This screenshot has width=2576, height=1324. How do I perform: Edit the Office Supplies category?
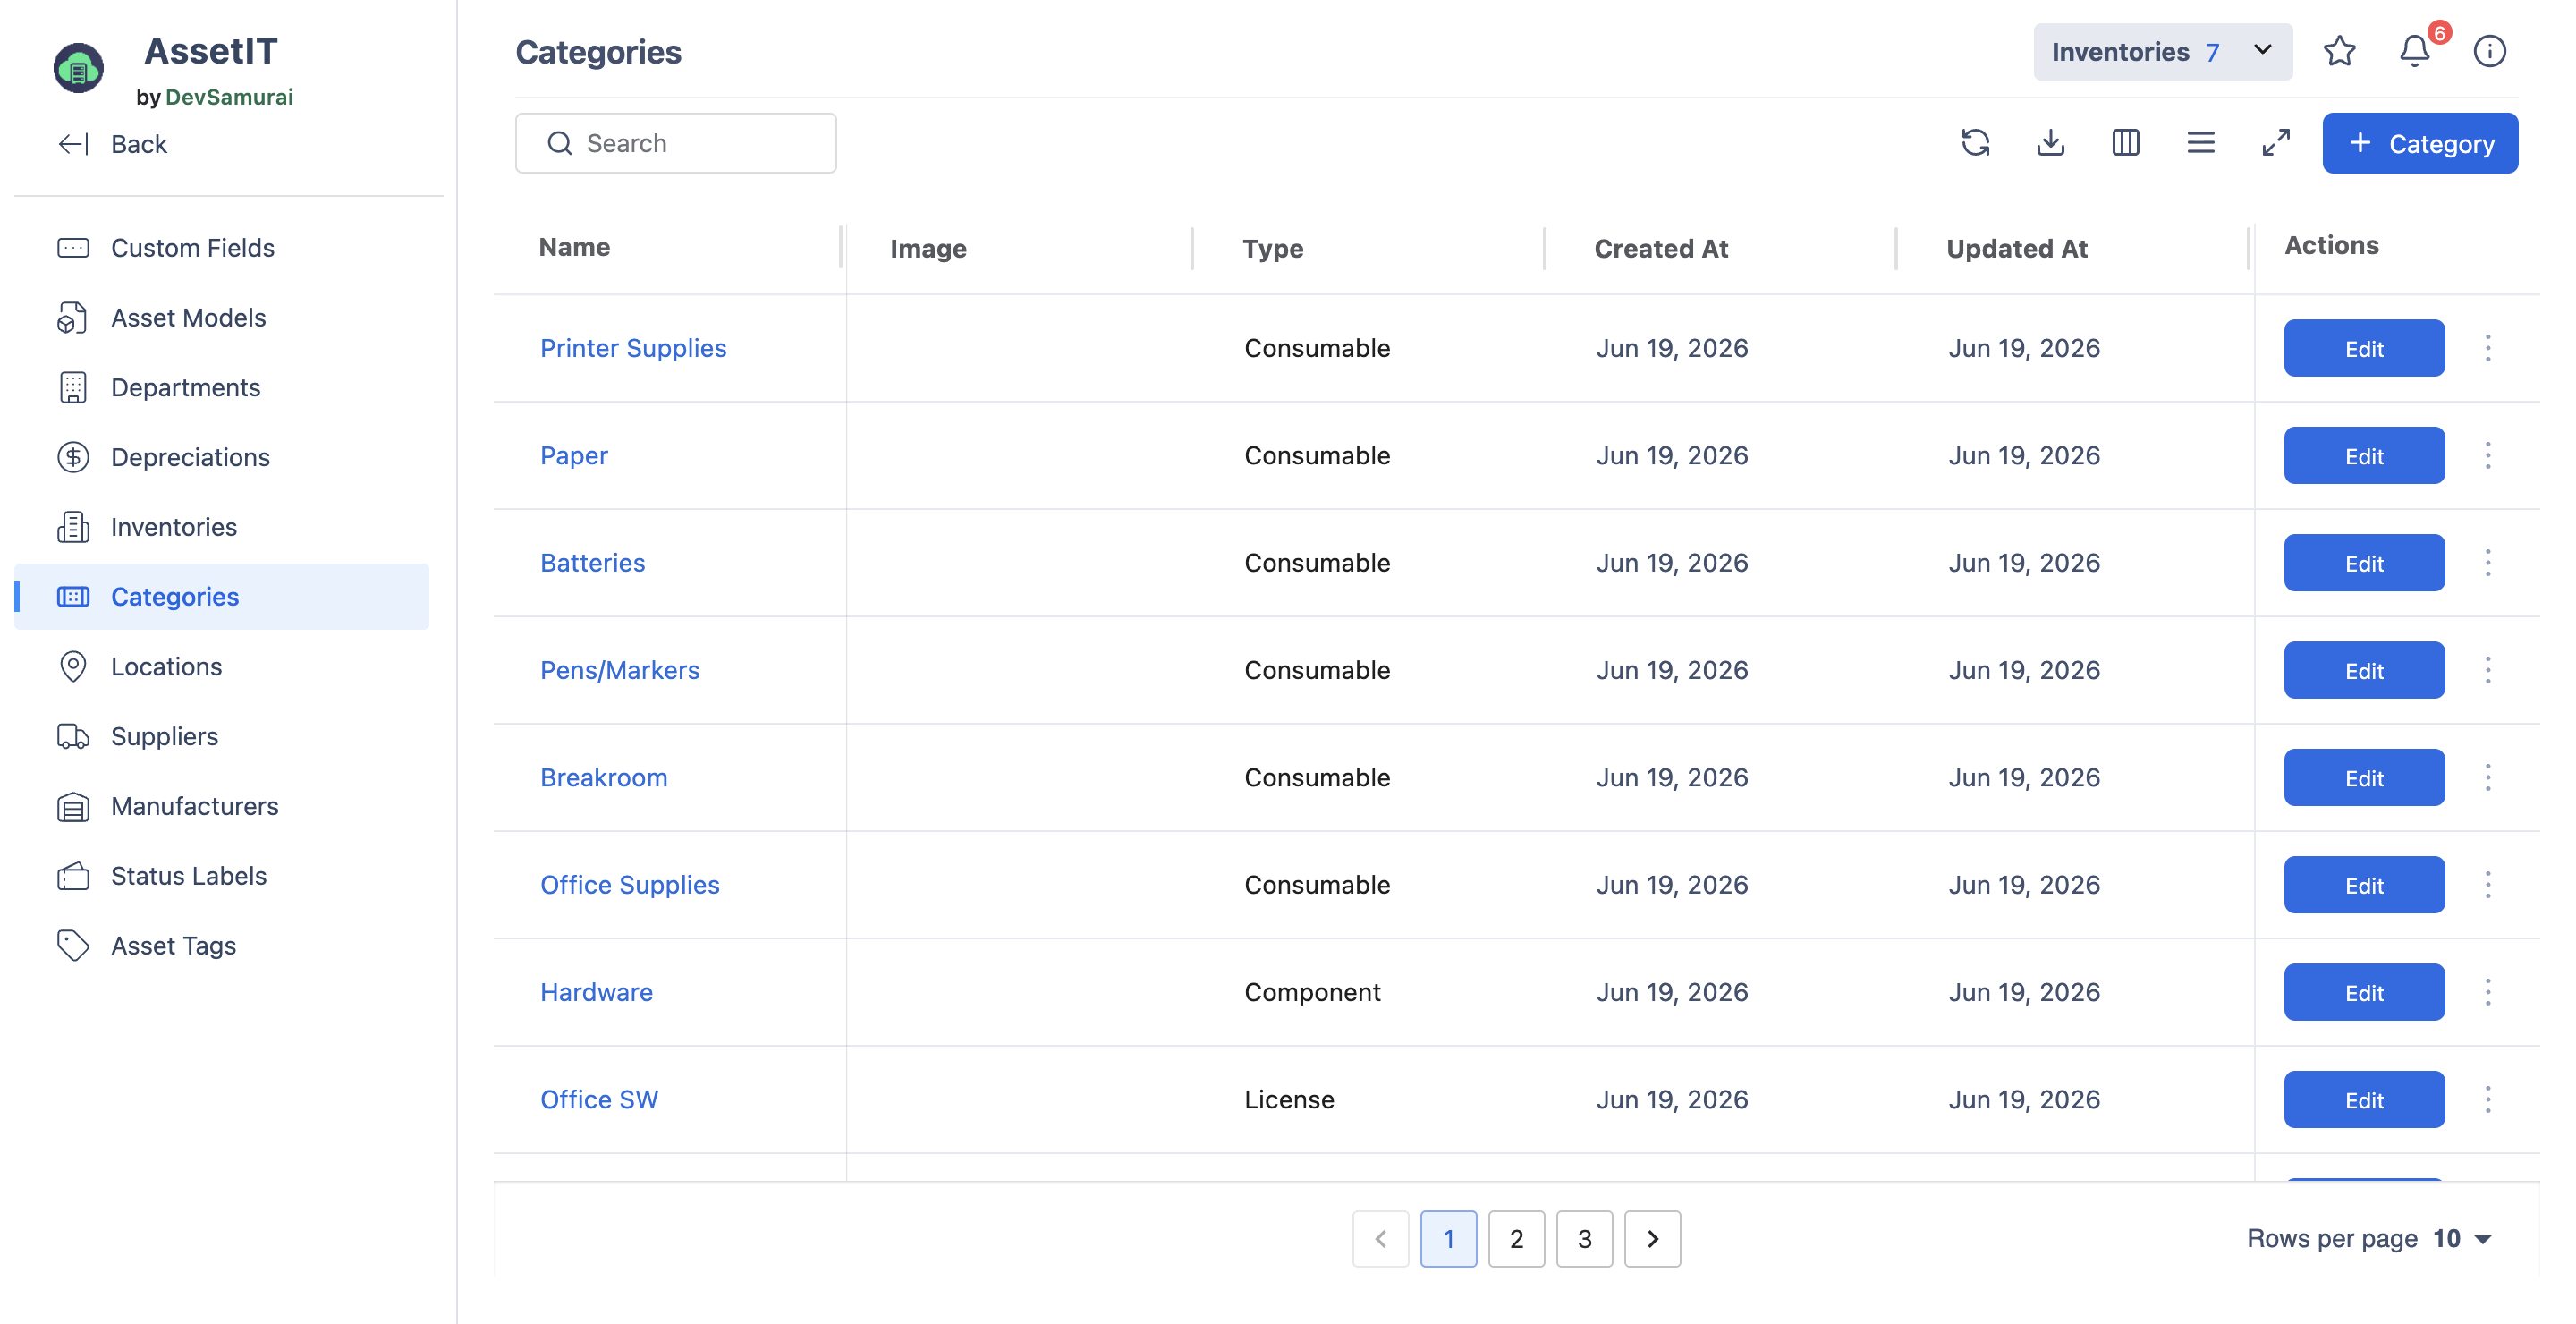(2363, 884)
